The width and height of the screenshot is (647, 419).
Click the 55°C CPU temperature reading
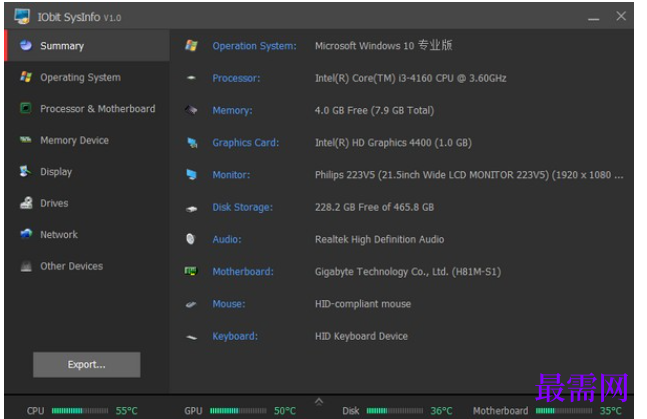[126, 411]
